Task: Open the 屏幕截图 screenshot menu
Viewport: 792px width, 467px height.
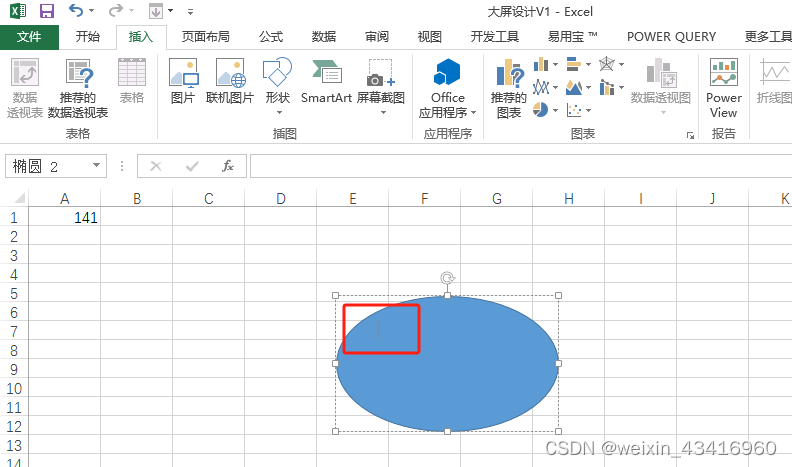Action: click(381, 86)
